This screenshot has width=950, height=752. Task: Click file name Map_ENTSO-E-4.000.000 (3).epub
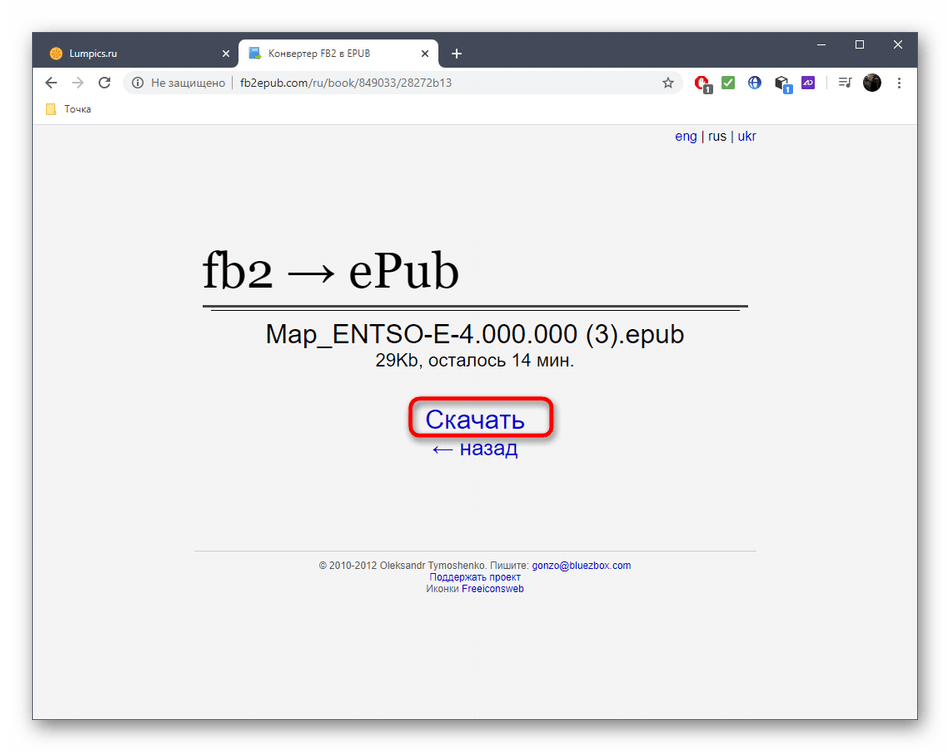[x=475, y=334]
